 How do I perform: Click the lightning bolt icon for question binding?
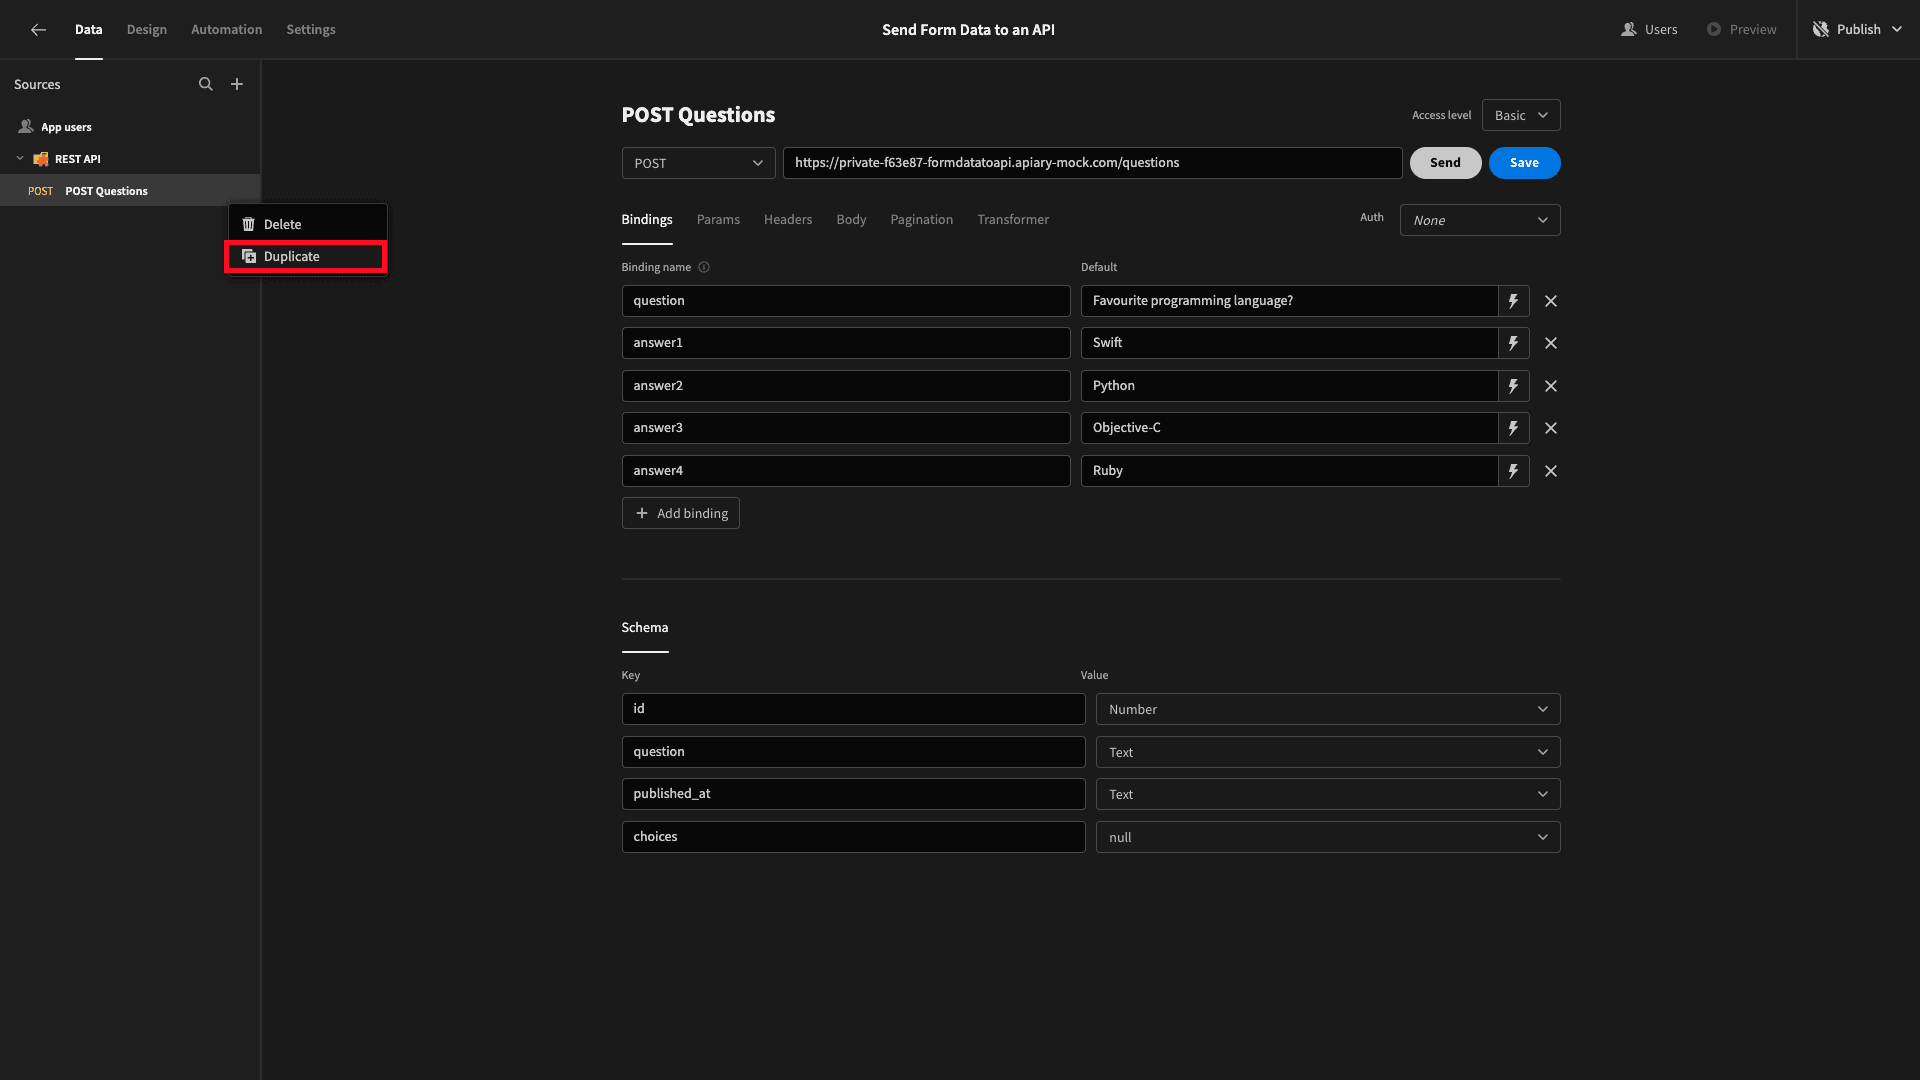point(1514,301)
